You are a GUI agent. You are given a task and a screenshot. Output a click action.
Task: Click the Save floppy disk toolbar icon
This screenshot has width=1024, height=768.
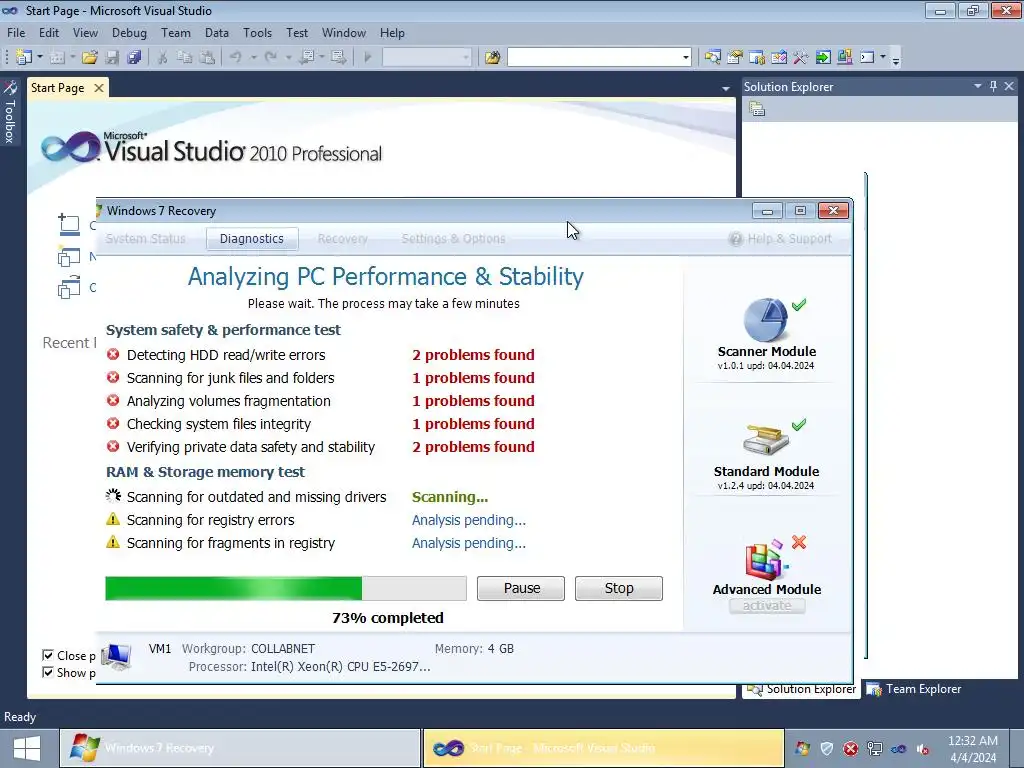pos(112,57)
